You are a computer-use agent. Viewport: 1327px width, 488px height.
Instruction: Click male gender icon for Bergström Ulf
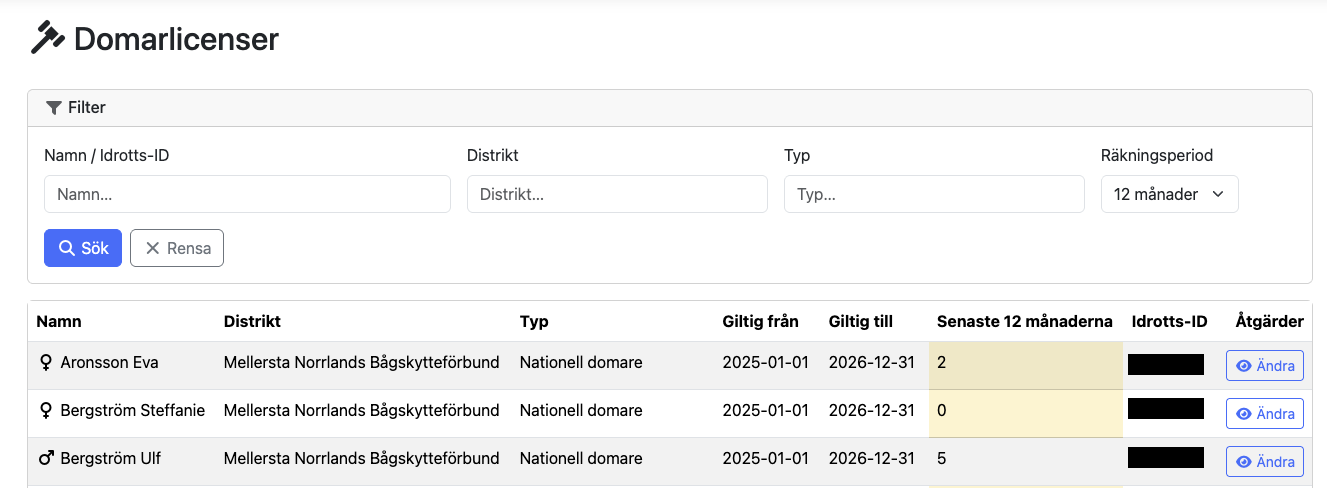pyautogui.click(x=45, y=459)
